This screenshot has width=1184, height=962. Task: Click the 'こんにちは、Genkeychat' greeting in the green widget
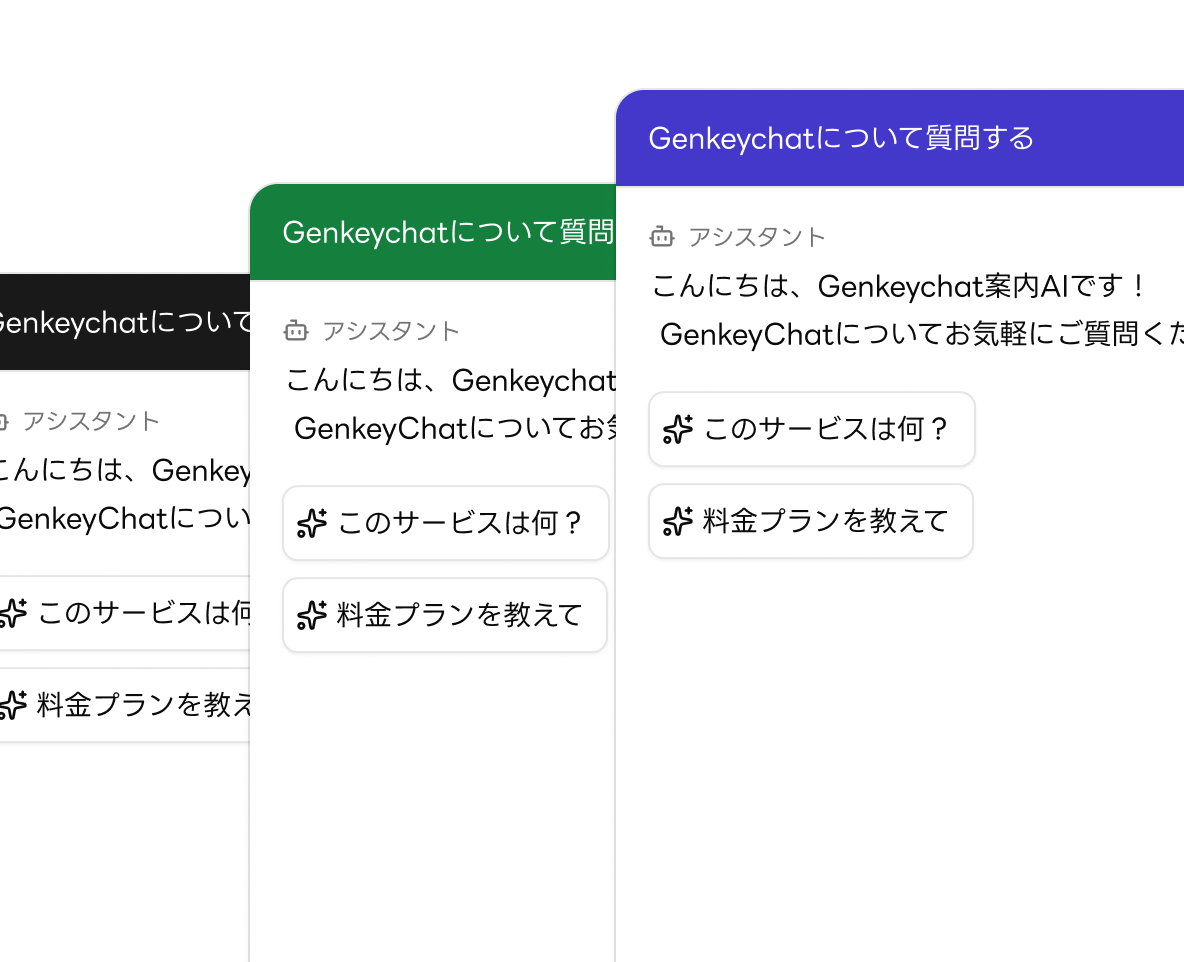[x=451, y=380]
